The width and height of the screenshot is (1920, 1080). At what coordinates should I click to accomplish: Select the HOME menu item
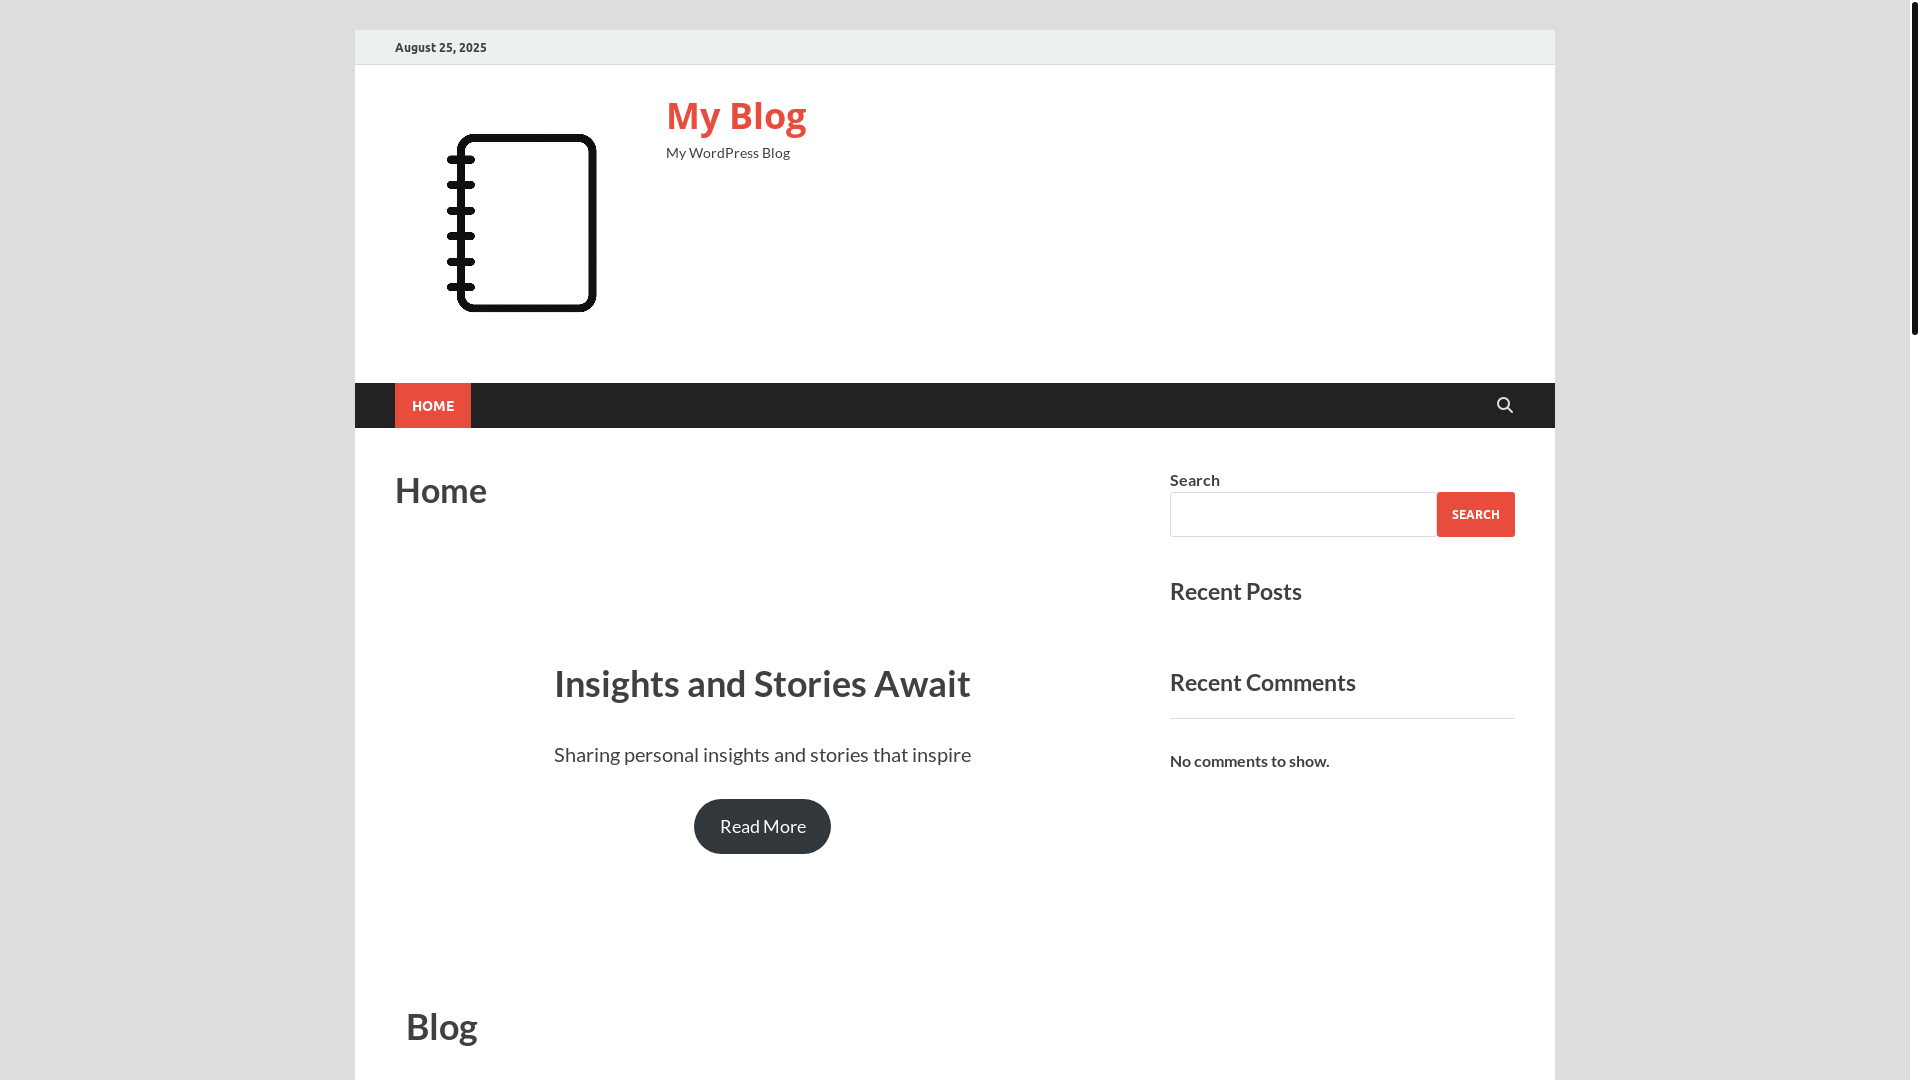pyautogui.click(x=433, y=405)
